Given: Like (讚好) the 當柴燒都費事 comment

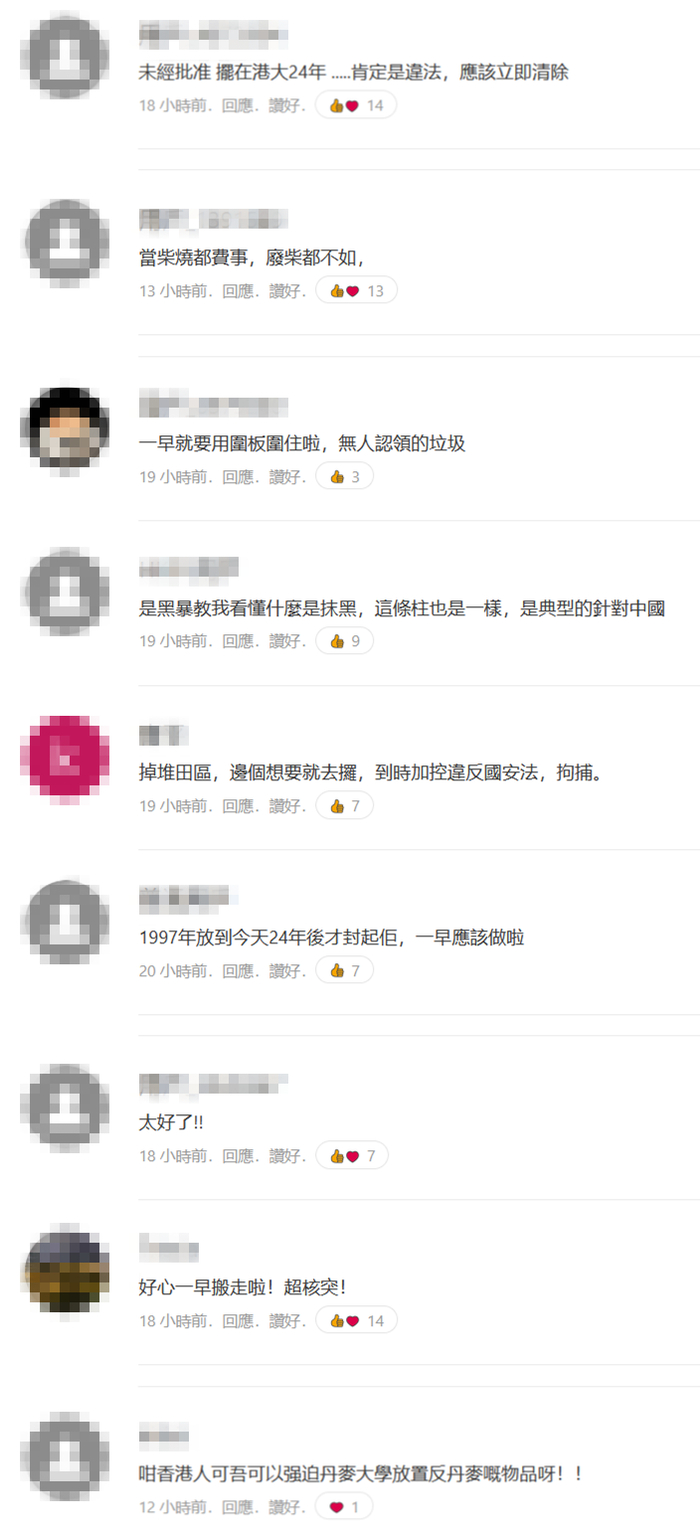Looking at the screenshot, I should 287,291.
